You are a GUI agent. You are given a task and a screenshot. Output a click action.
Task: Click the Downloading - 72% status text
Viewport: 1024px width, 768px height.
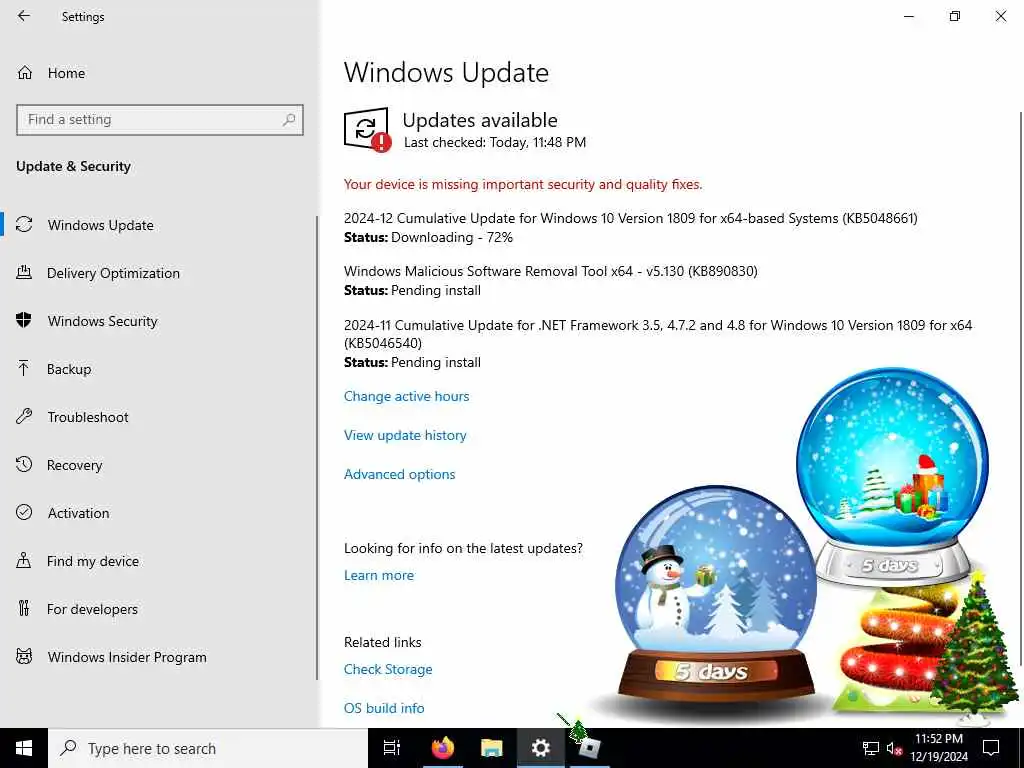point(451,237)
